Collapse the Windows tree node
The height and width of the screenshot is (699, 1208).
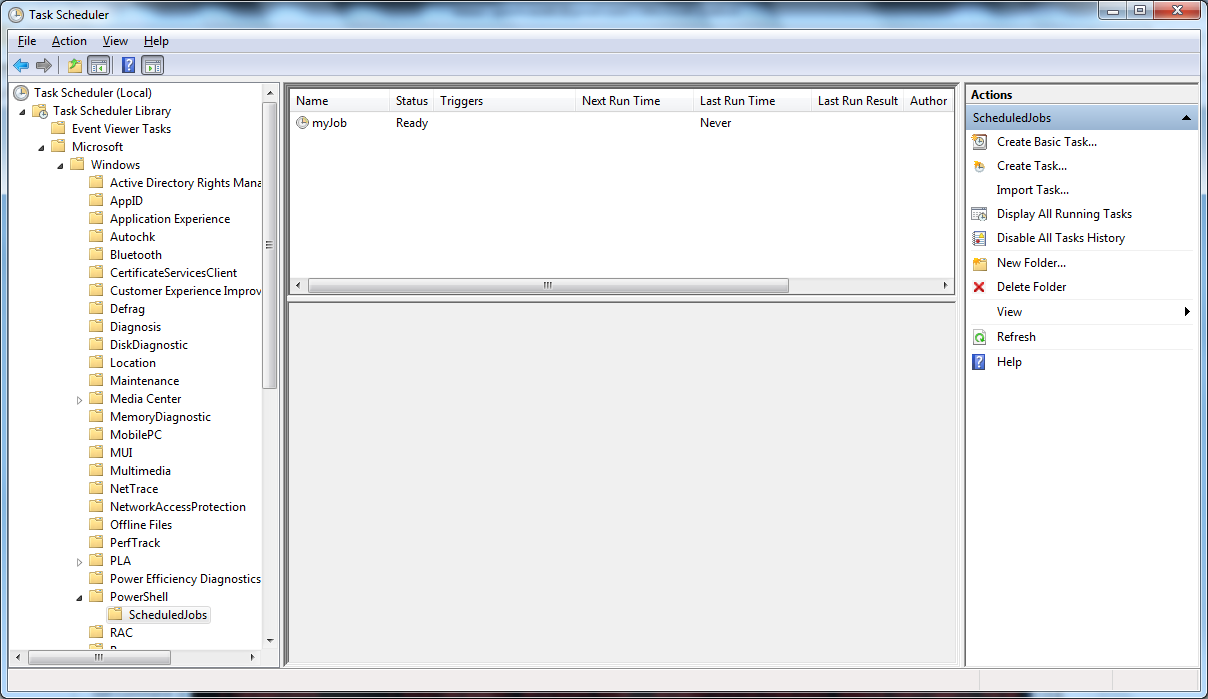(61, 165)
